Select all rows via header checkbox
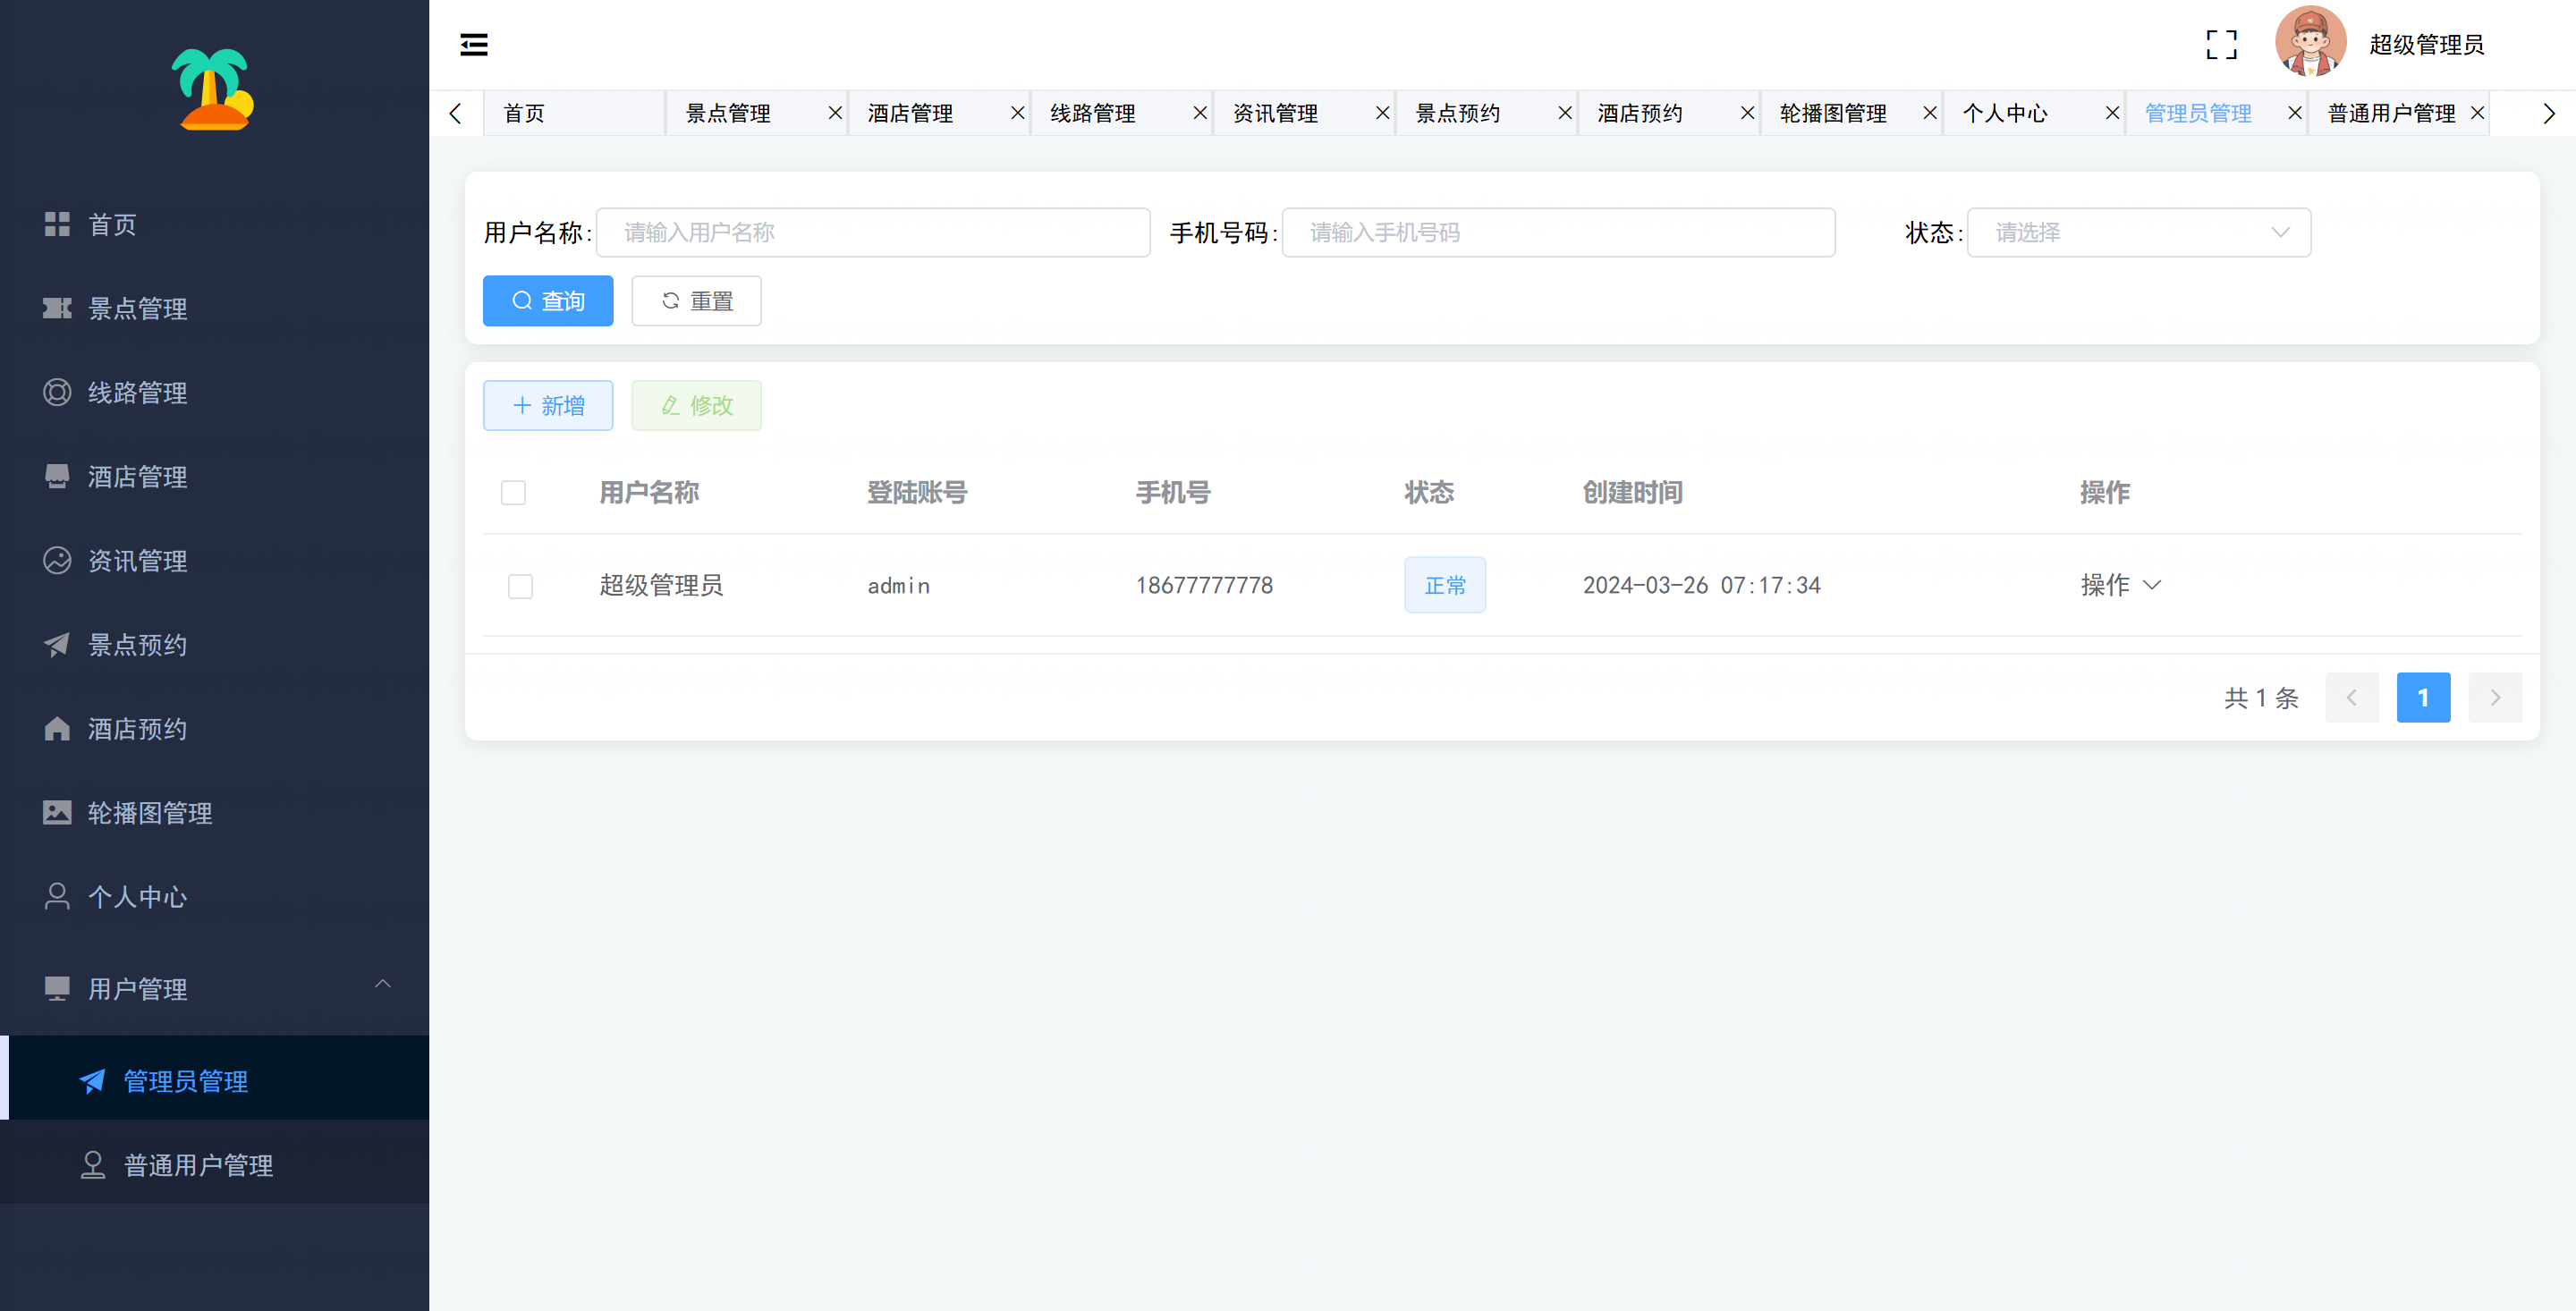The width and height of the screenshot is (2576, 1311). 513,493
